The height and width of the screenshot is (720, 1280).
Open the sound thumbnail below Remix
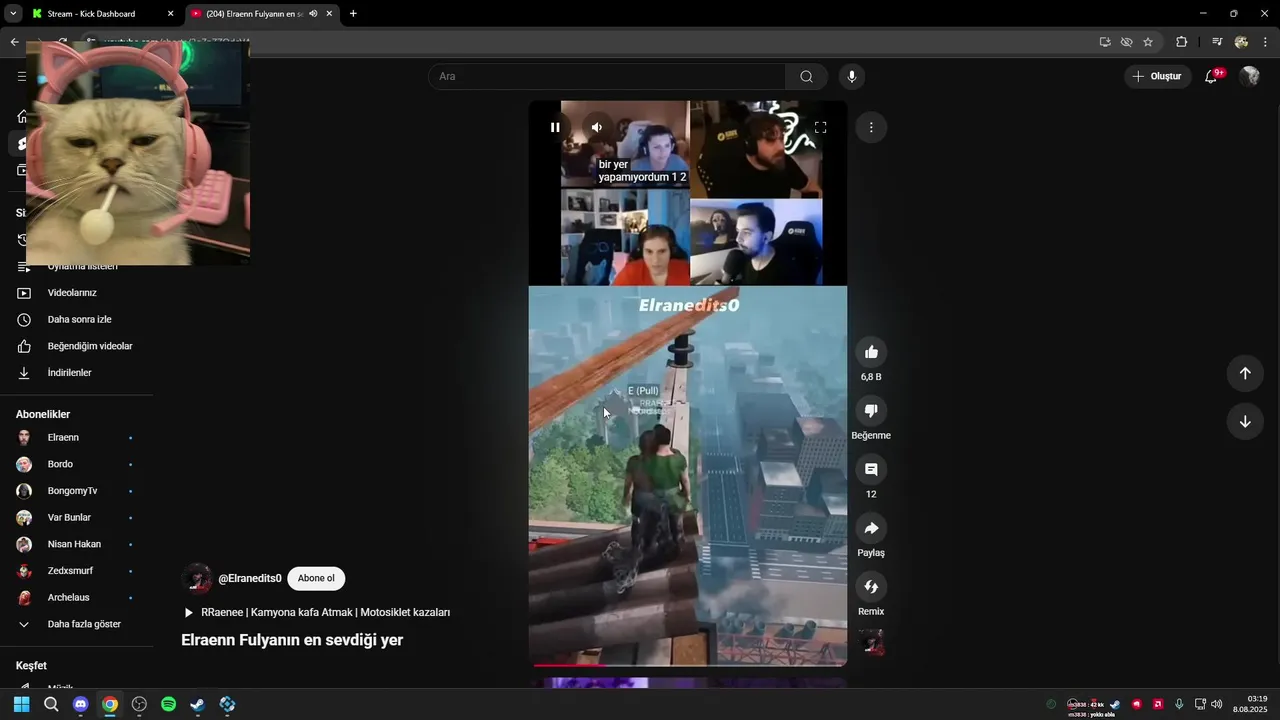pos(871,642)
